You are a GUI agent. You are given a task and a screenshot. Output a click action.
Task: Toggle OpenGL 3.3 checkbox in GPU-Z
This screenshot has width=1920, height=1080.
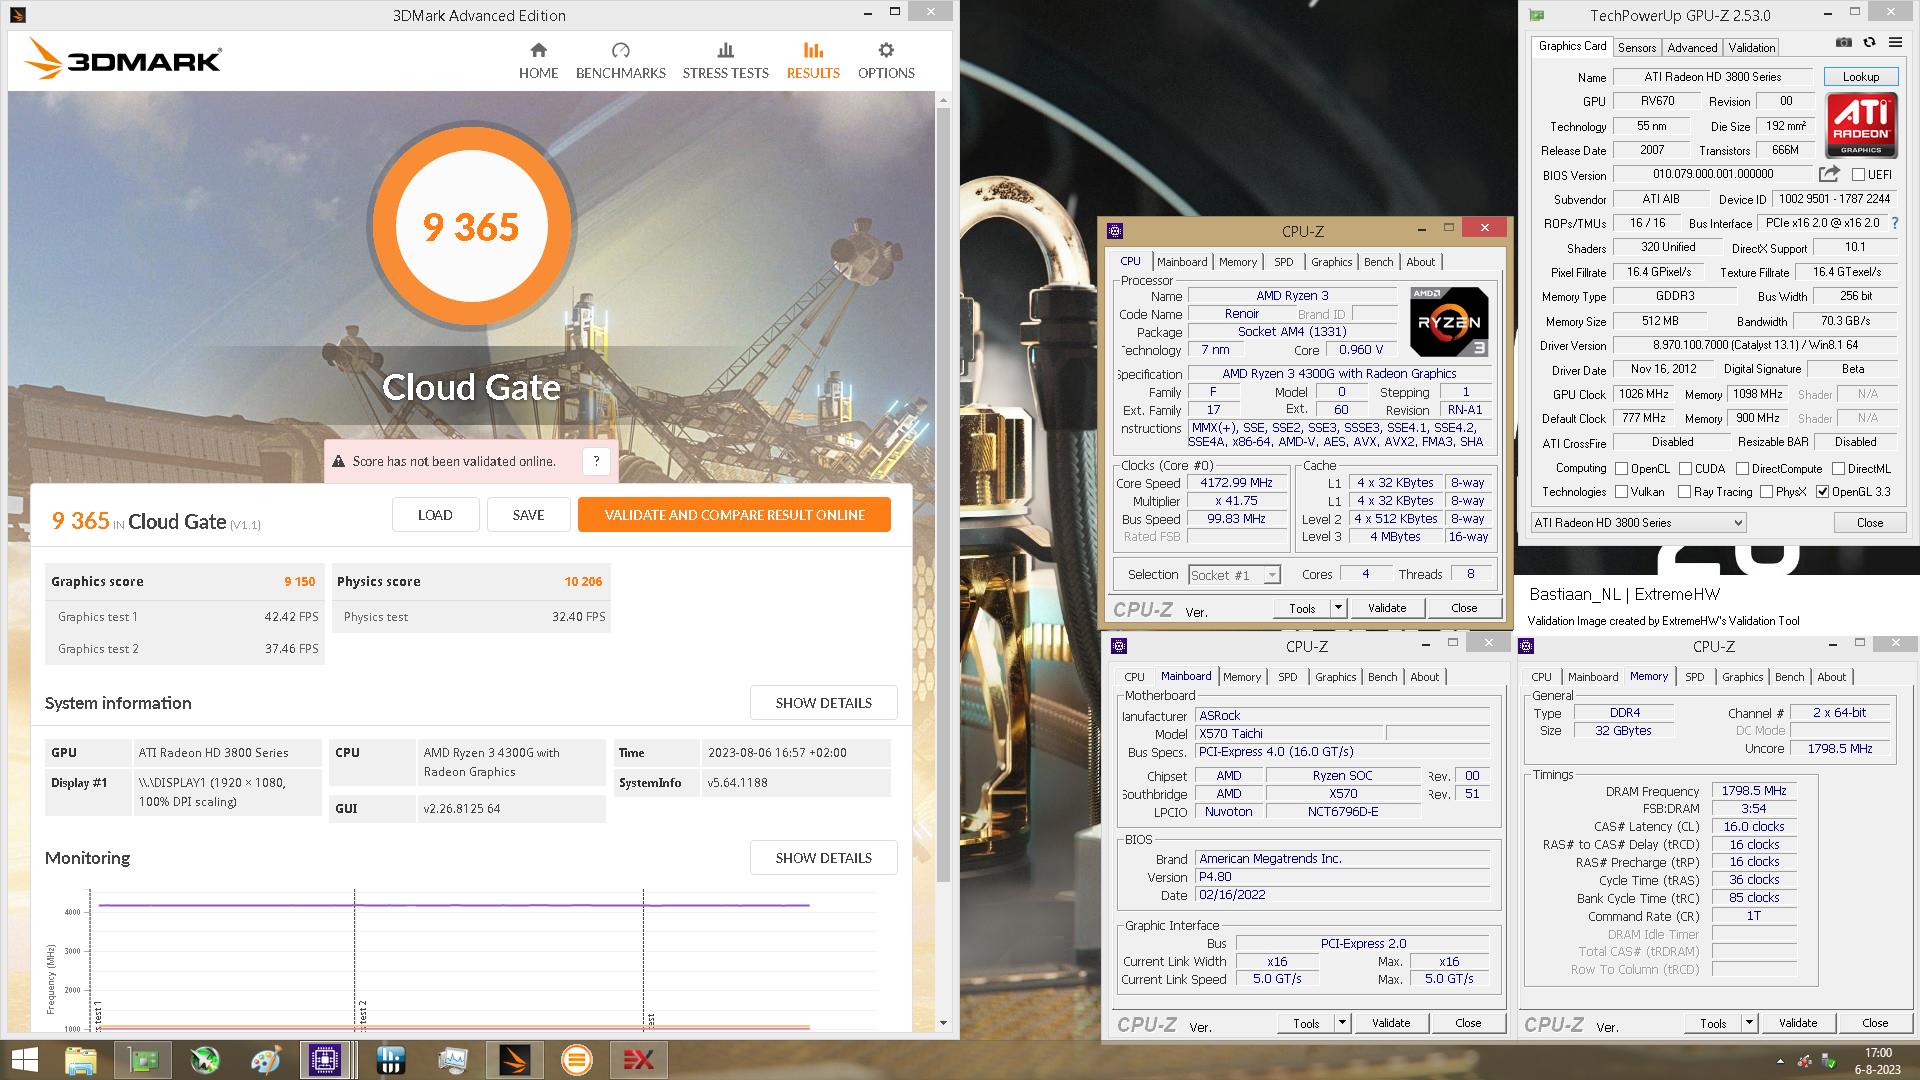[x=1822, y=491]
